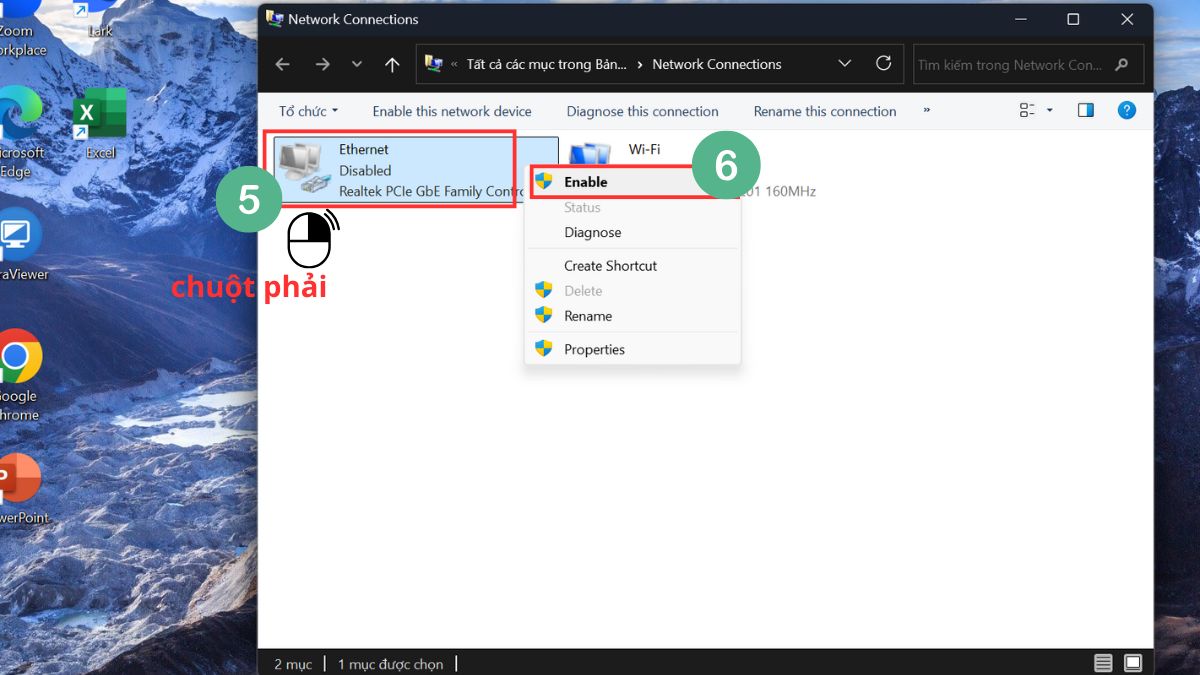
Task: Open the PowerPoint desktop shortcut
Action: point(20,489)
